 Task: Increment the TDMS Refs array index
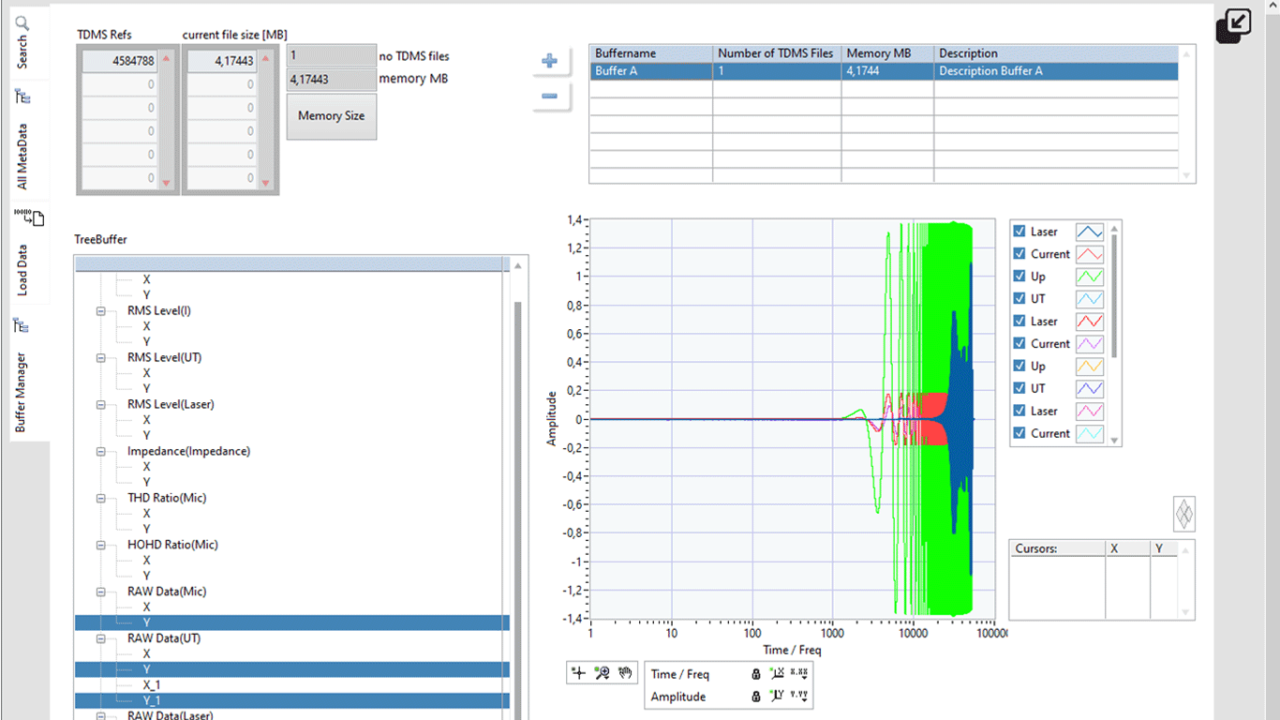click(167, 57)
